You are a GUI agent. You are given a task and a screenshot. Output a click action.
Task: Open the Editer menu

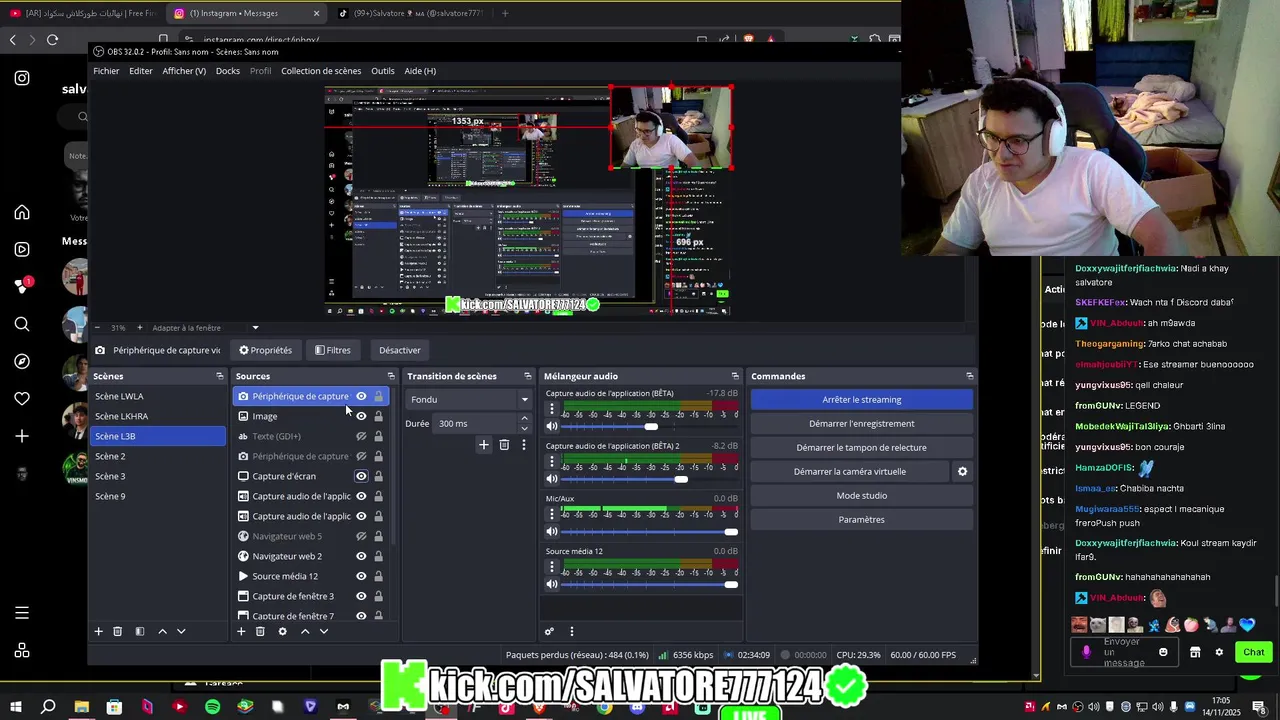pos(141,71)
